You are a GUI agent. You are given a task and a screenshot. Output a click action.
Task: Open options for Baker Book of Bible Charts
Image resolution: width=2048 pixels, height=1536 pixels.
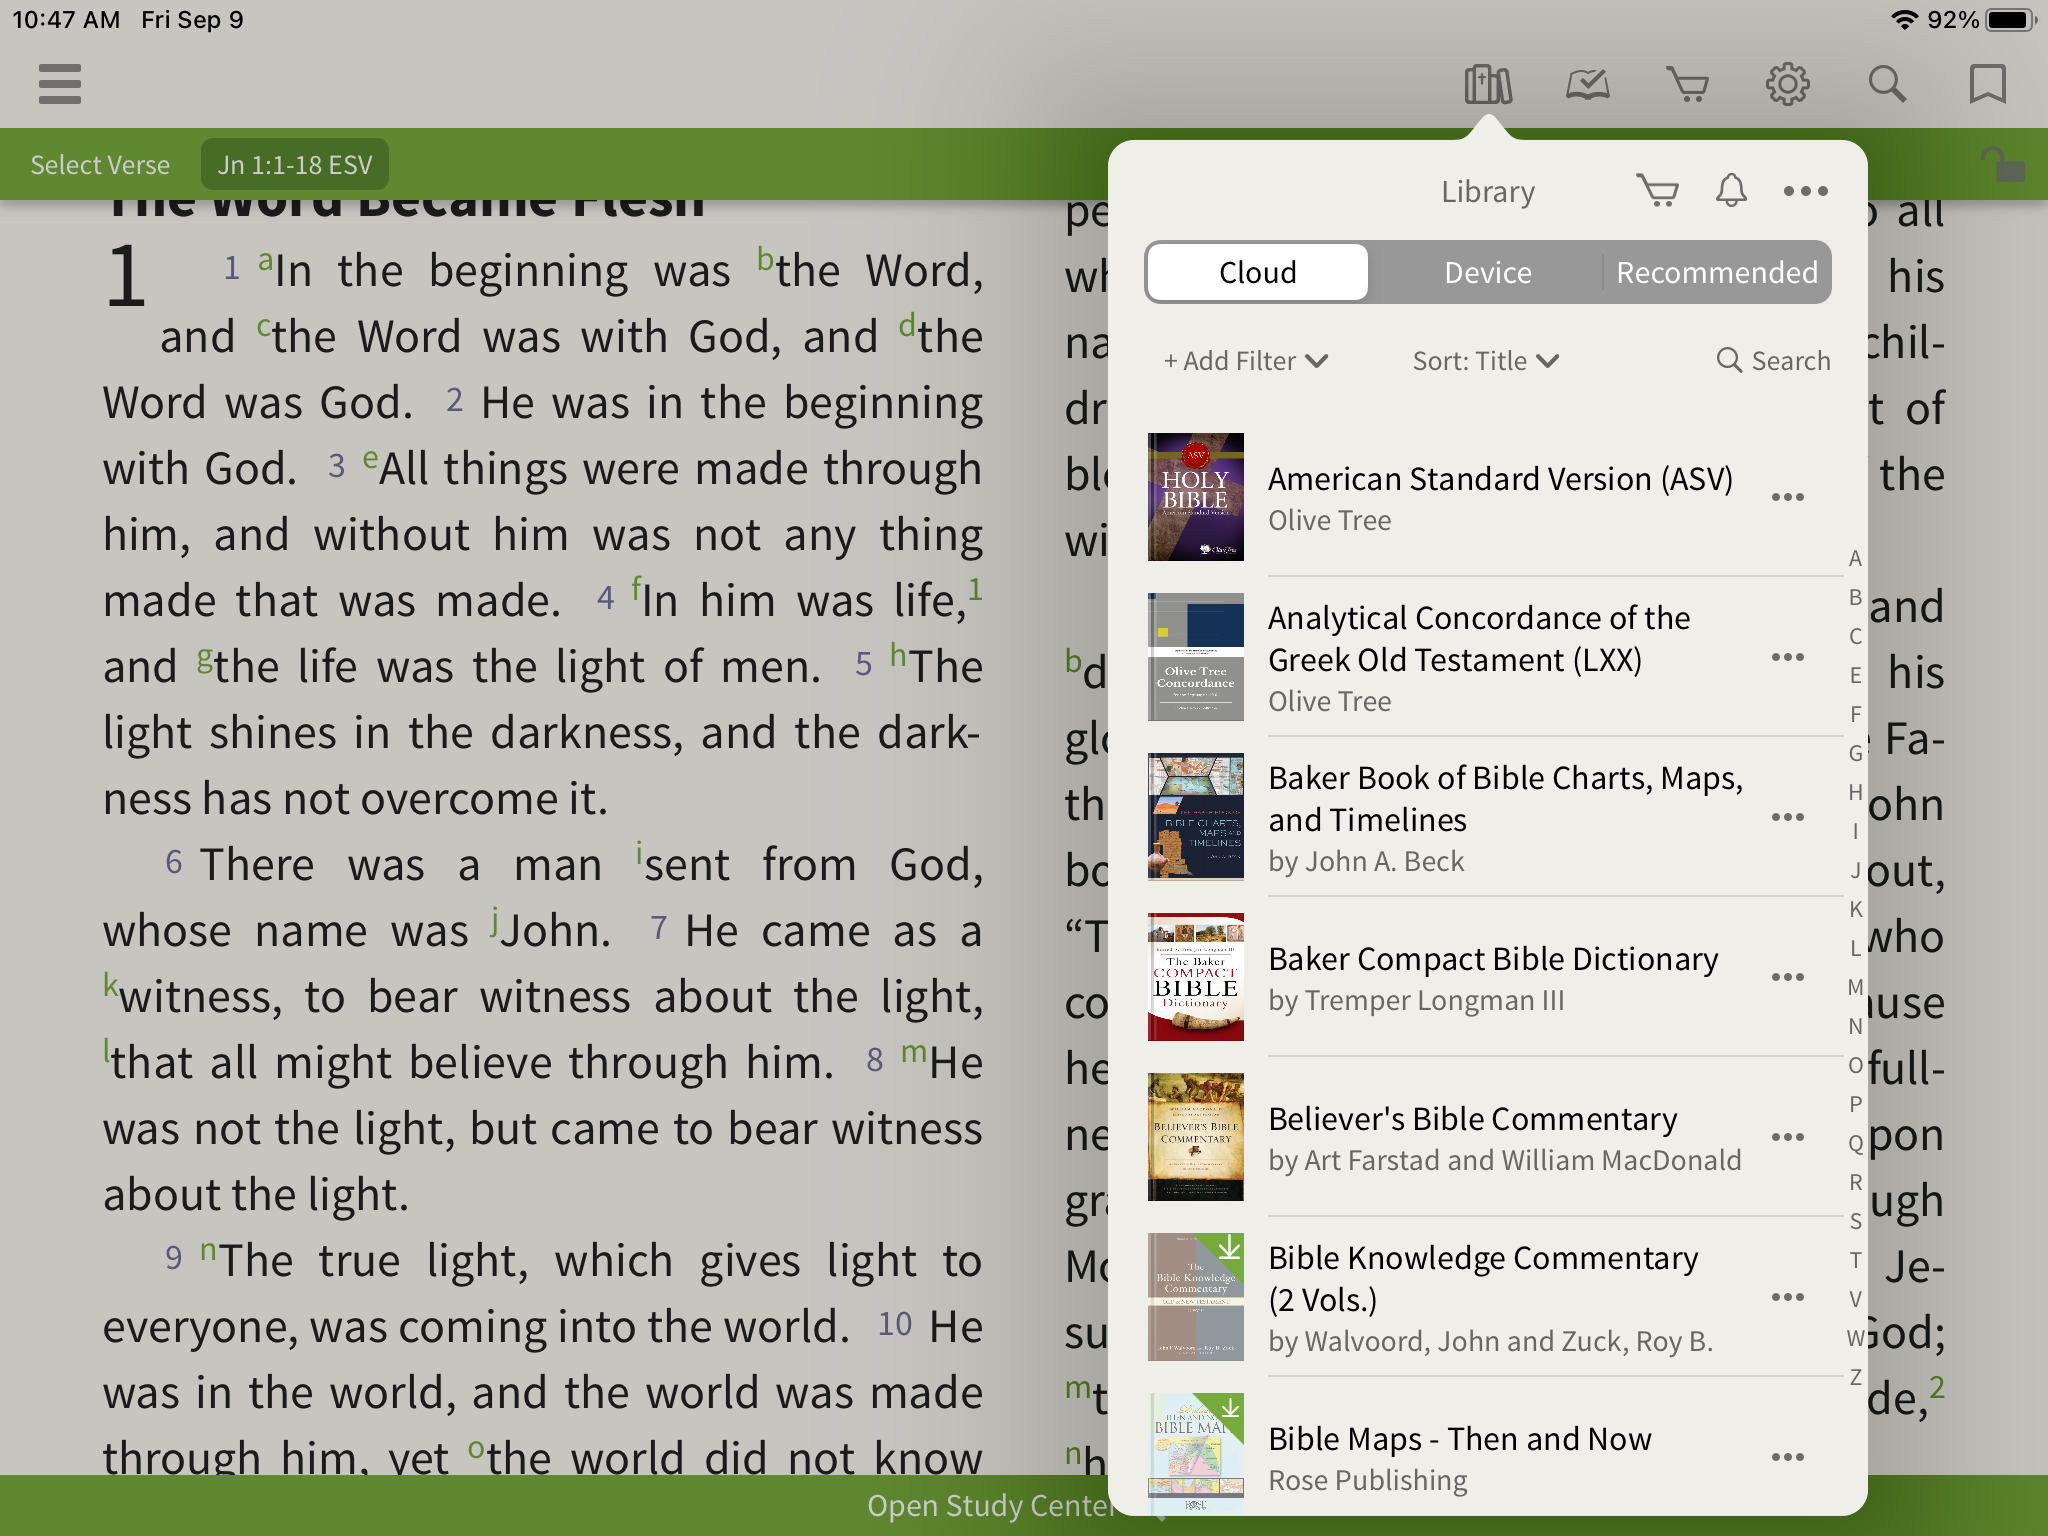point(1788,817)
